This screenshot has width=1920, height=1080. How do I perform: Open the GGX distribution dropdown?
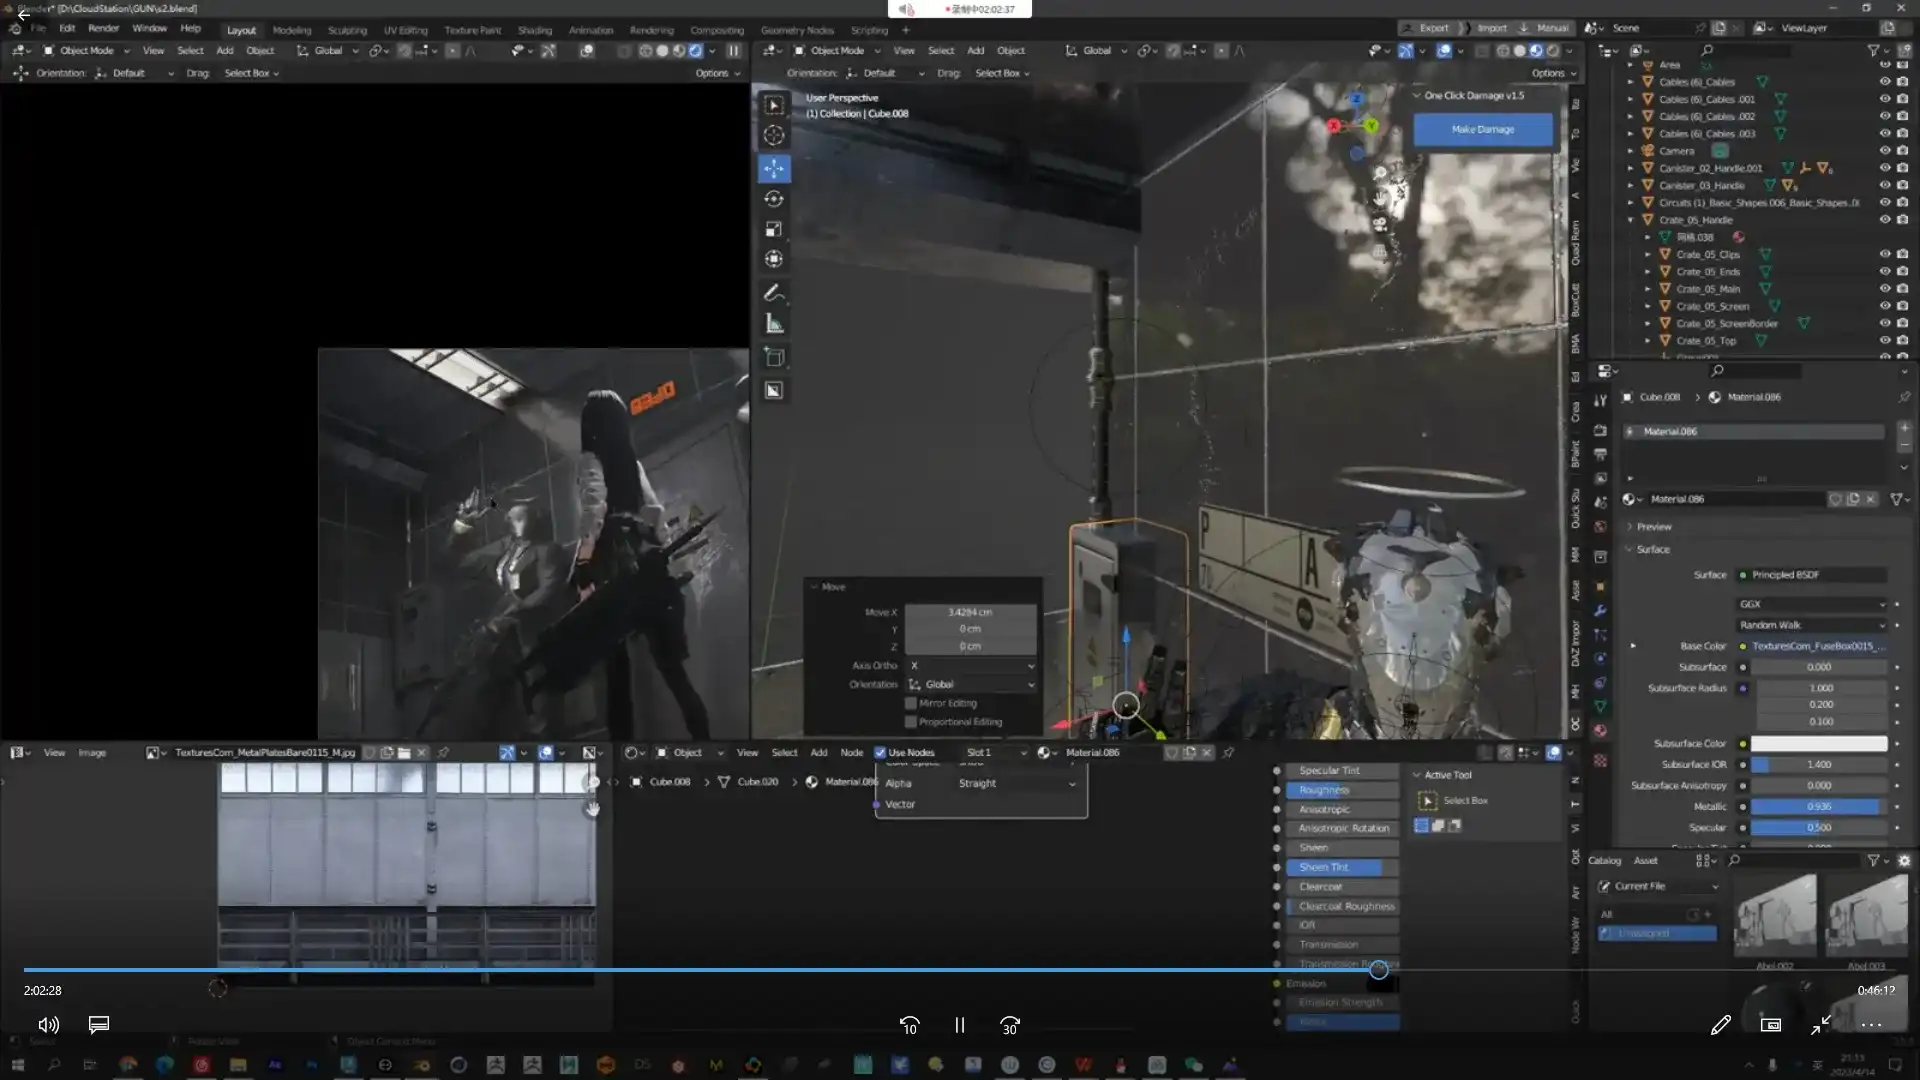pyautogui.click(x=1811, y=604)
